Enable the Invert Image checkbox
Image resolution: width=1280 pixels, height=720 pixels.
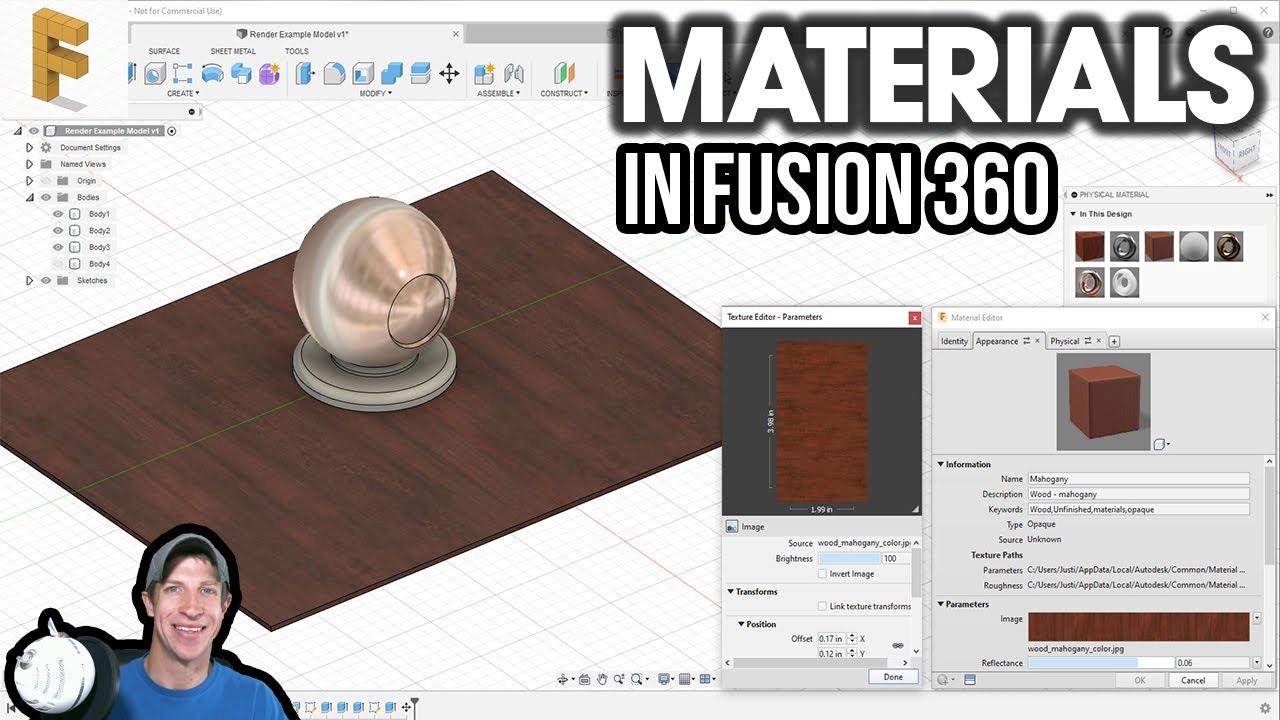(822, 574)
